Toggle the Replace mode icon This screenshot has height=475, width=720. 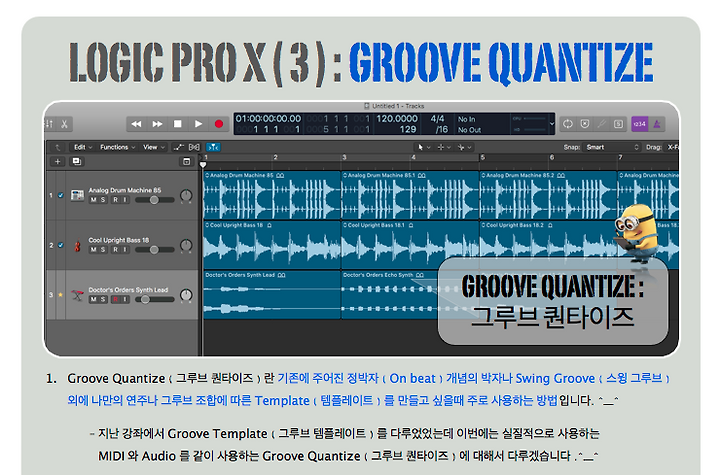click(x=585, y=124)
